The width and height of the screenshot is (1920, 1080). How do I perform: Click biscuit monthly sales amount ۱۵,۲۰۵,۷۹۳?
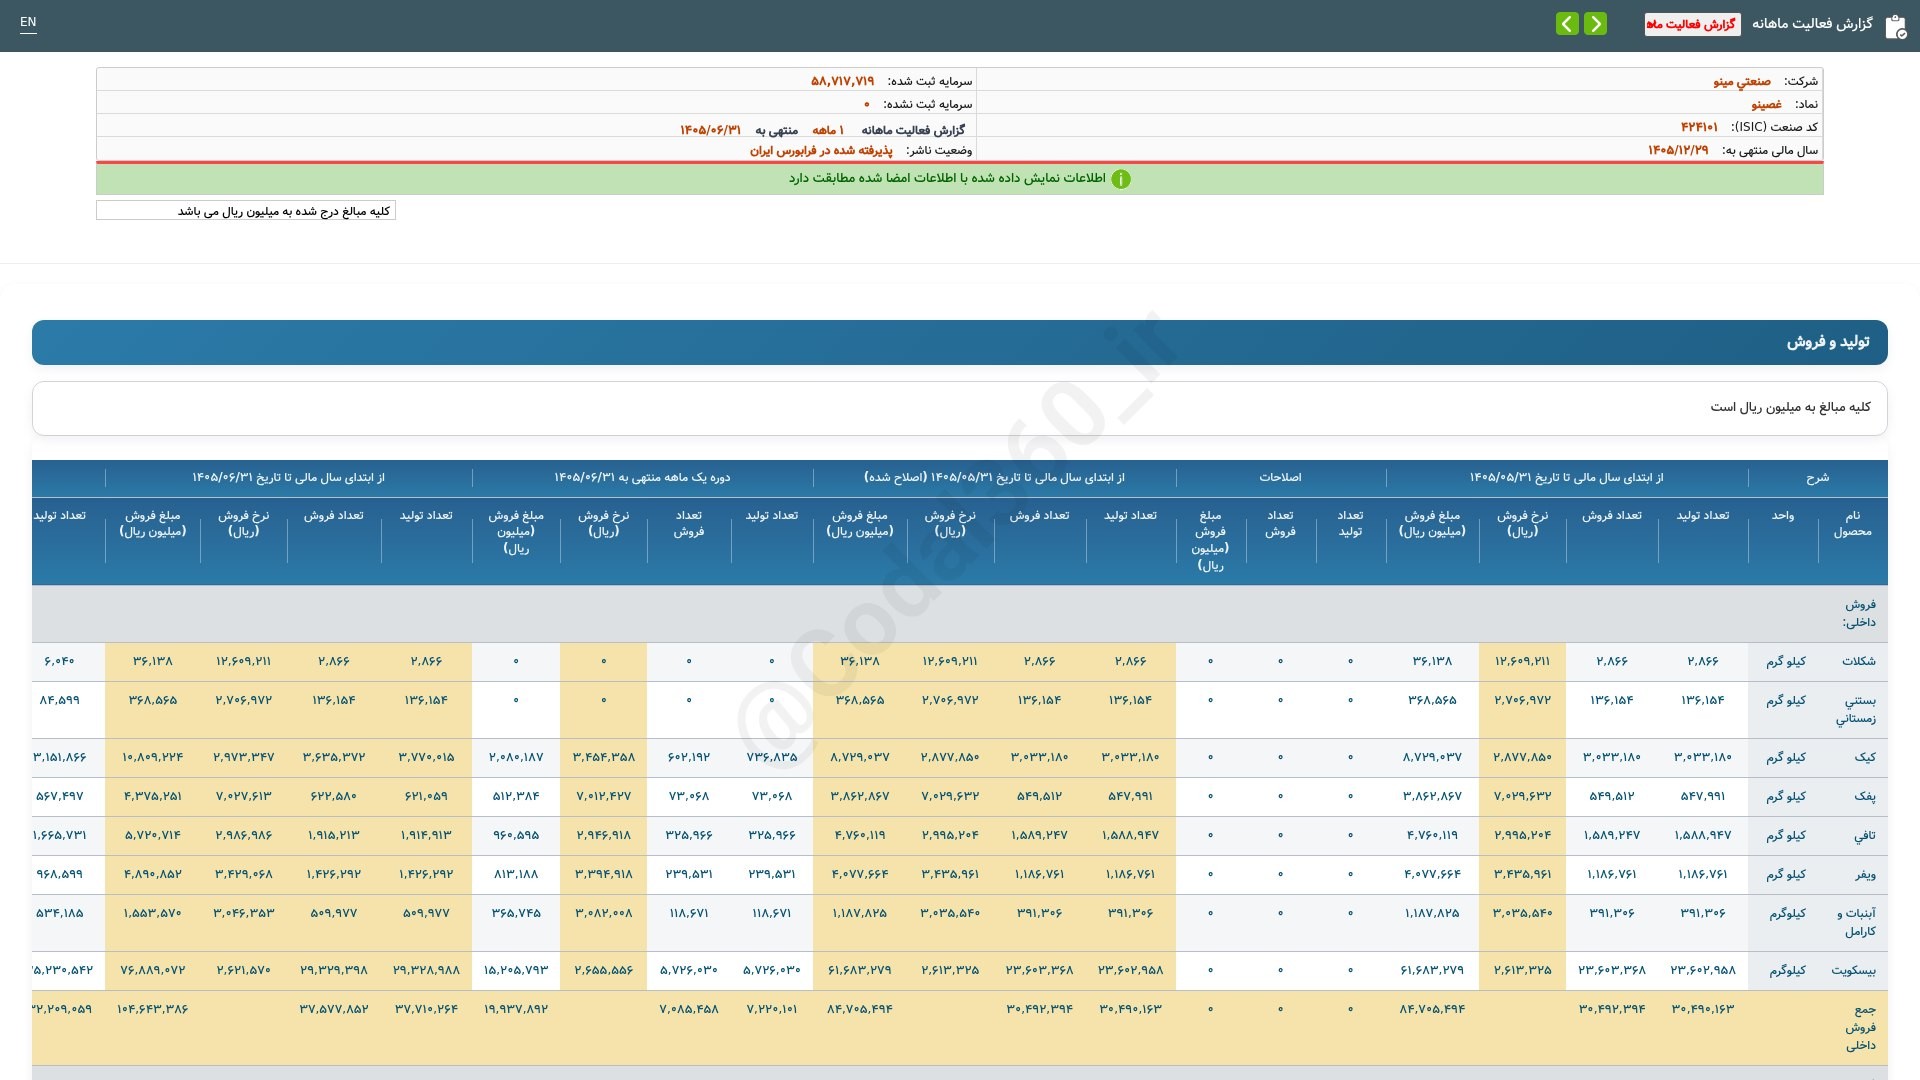(516, 971)
